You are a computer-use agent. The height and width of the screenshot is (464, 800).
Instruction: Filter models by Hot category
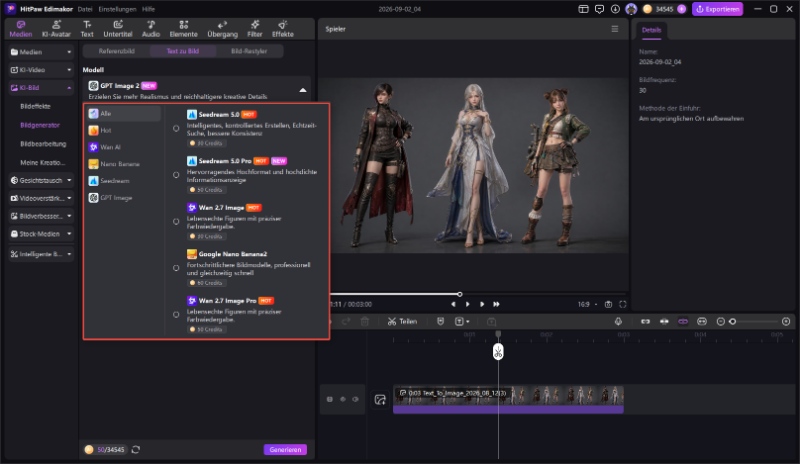[123, 130]
